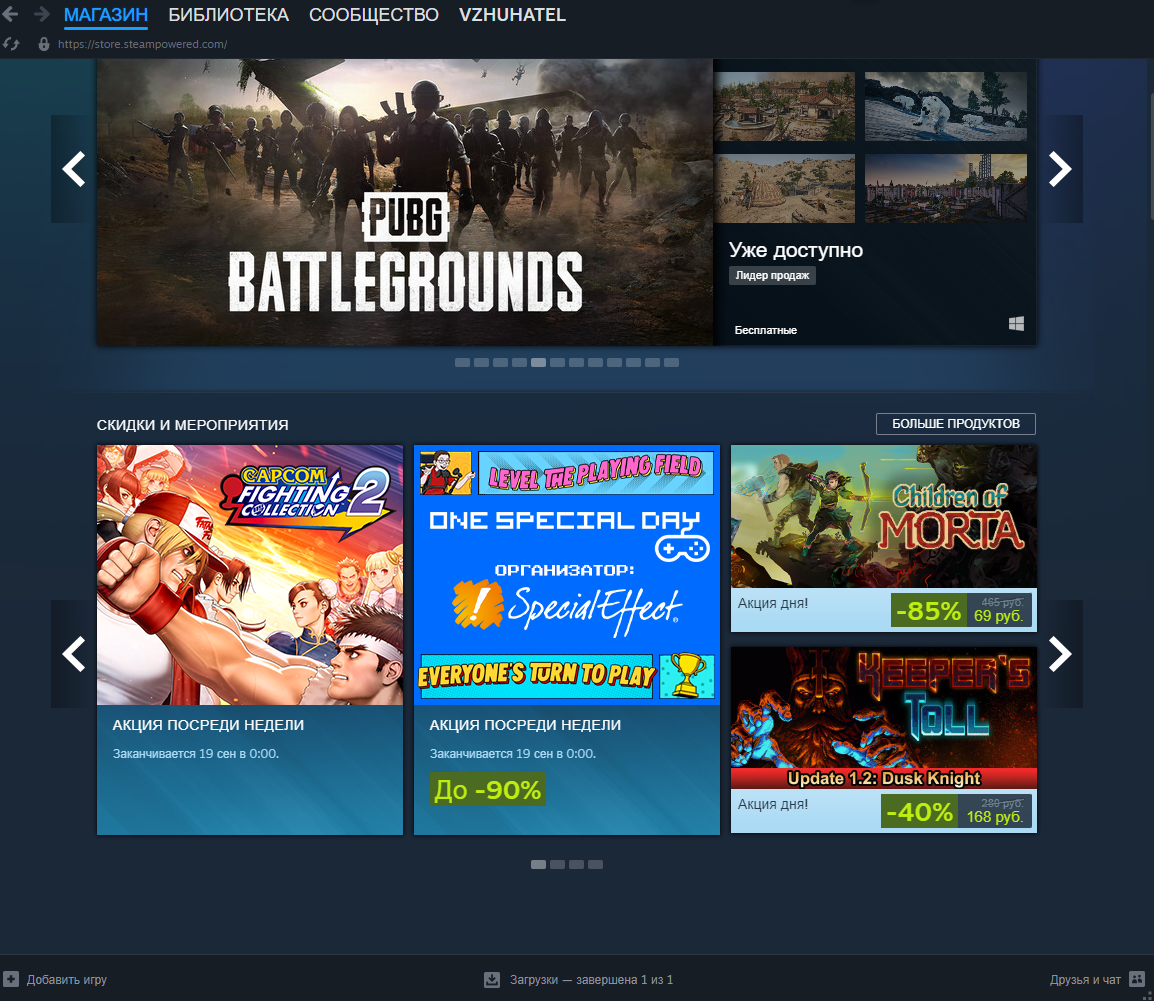View the PUBG village screenshot thumbnail
Image resolution: width=1154 pixels, height=1001 pixels.
point(785,107)
